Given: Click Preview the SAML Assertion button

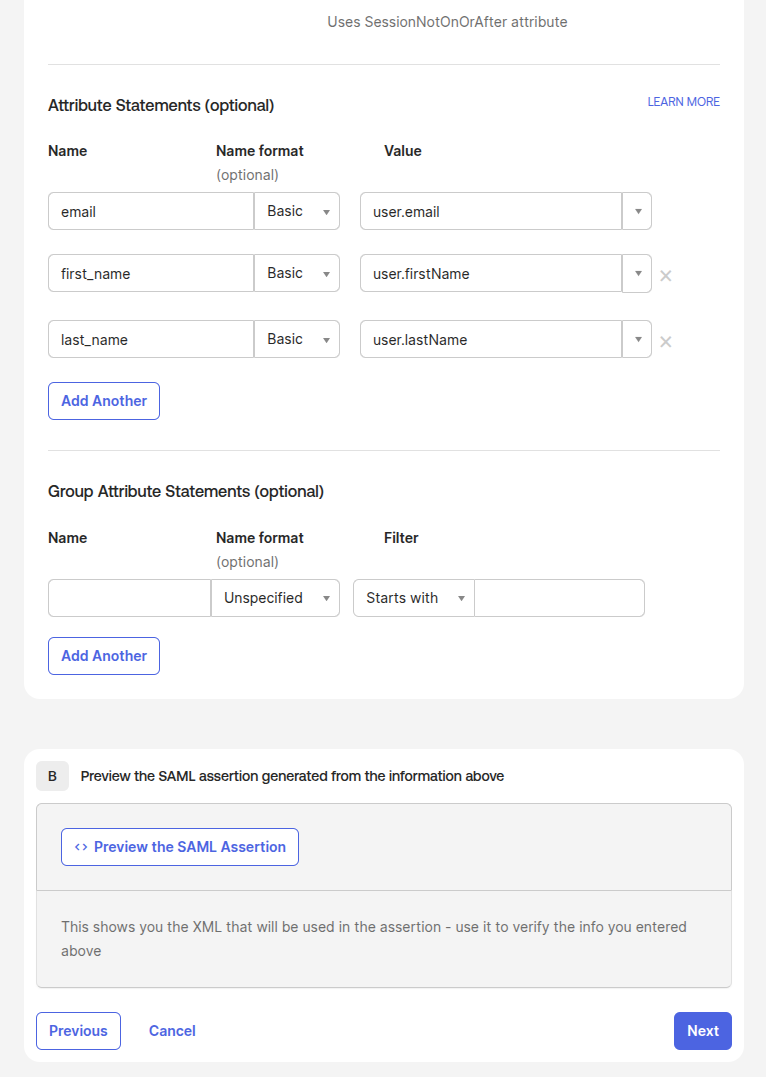Looking at the screenshot, I should [x=180, y=847].
